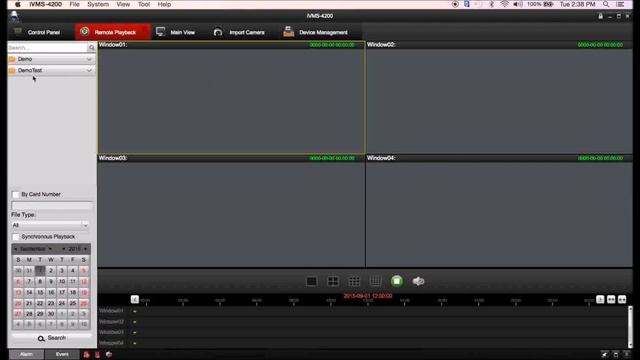Go to previous month in calendar
This screenshot has width=640, height=360.
click(16, 249)
